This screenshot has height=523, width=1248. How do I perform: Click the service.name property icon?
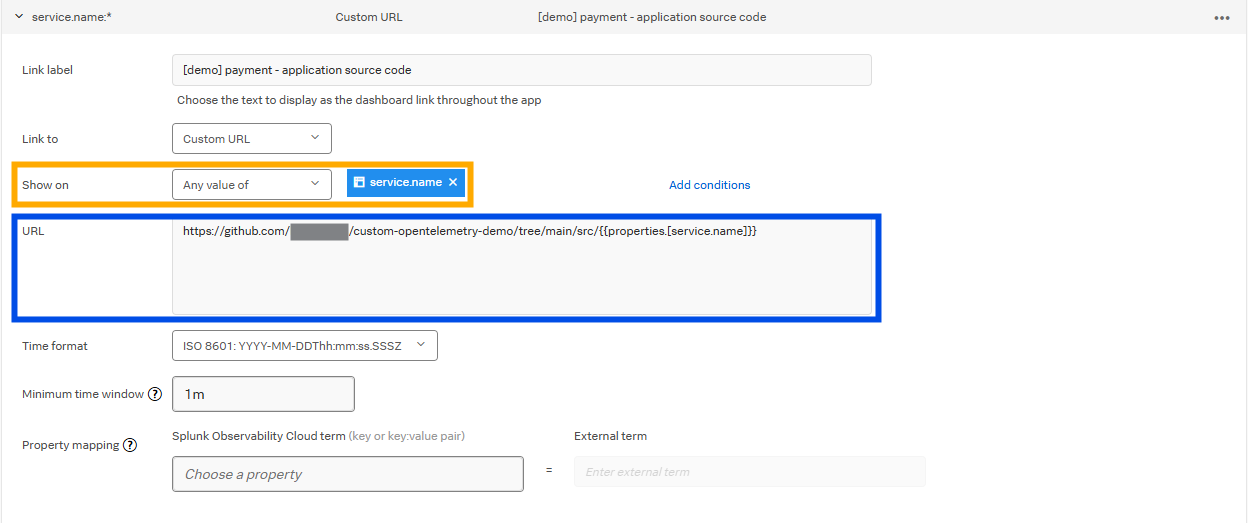(359, 183)
